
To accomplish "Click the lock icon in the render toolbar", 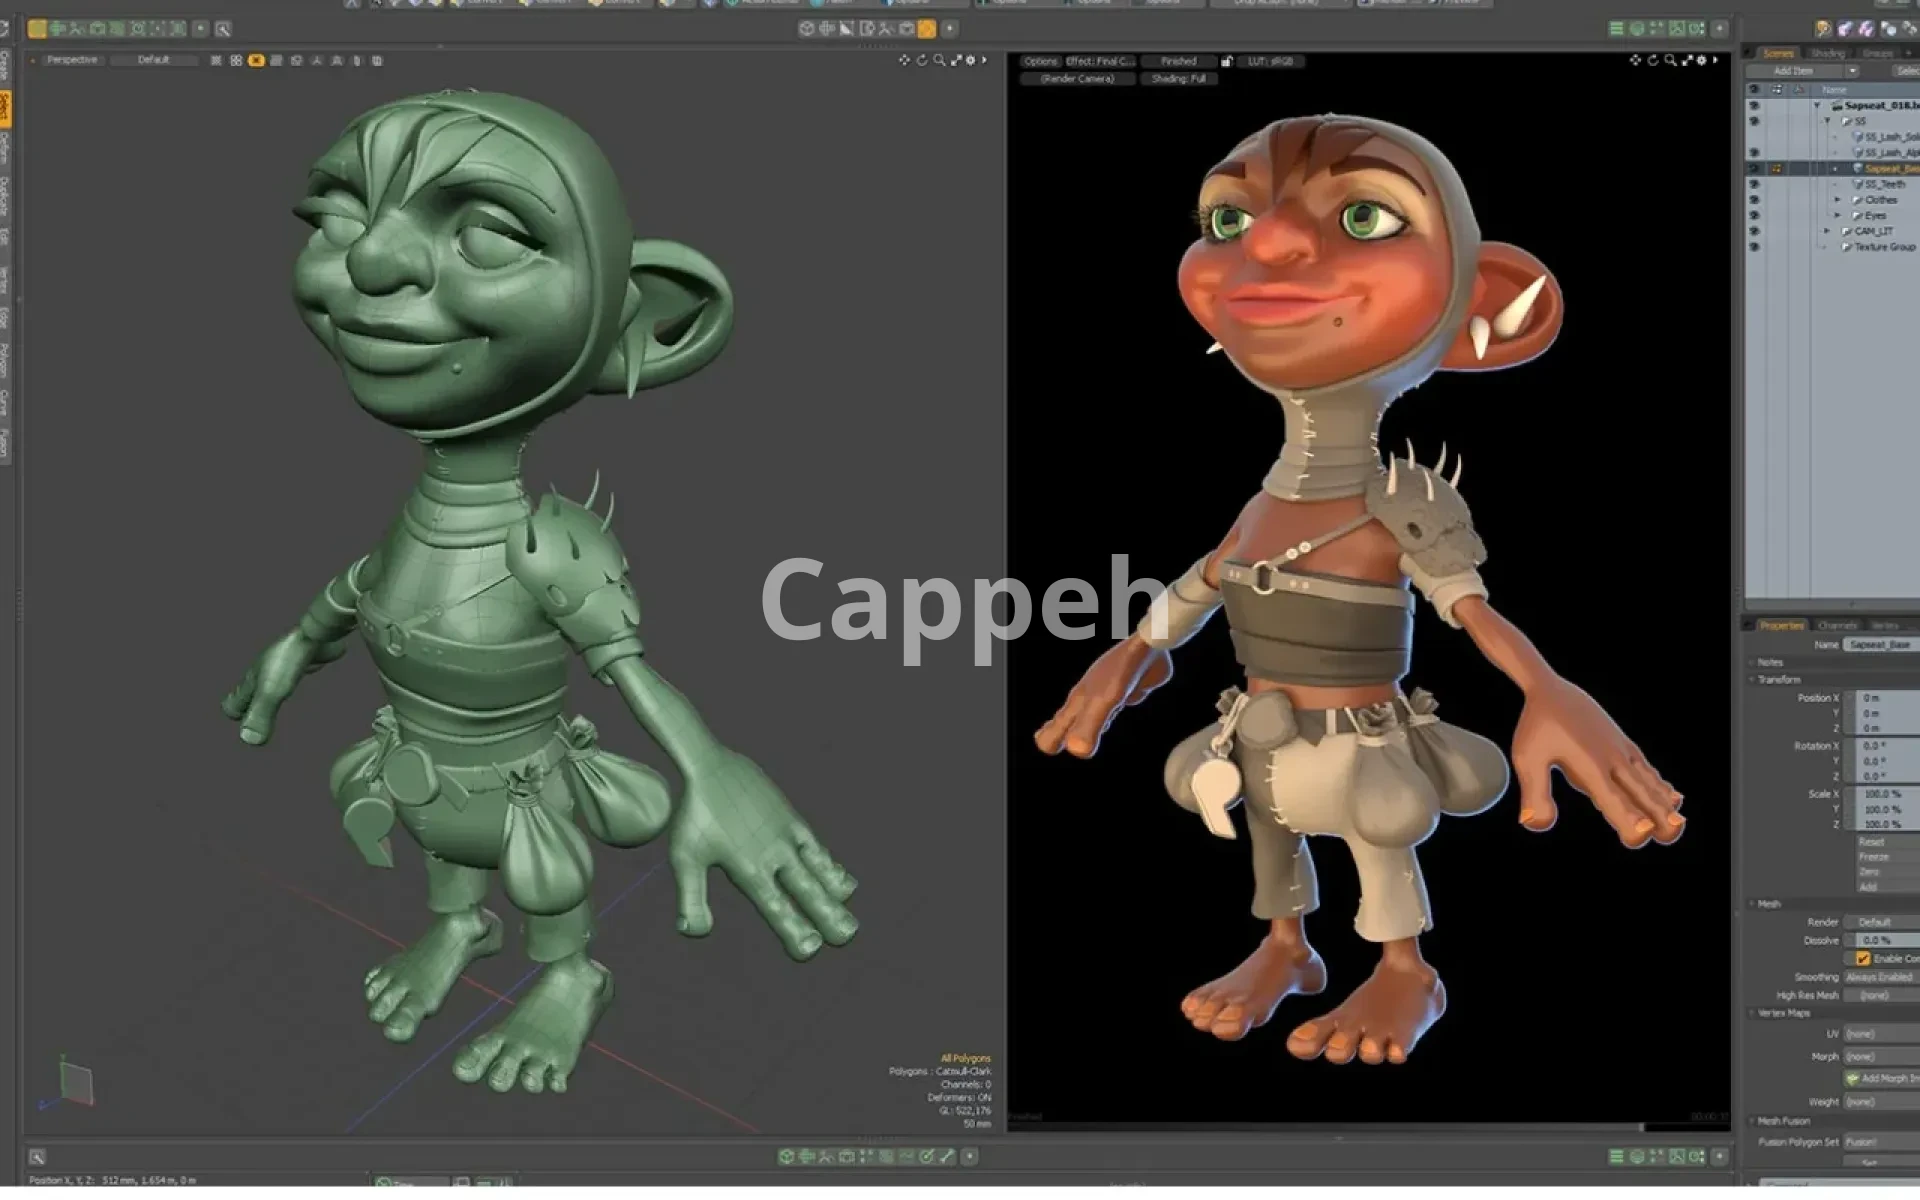I will 1226,61.
